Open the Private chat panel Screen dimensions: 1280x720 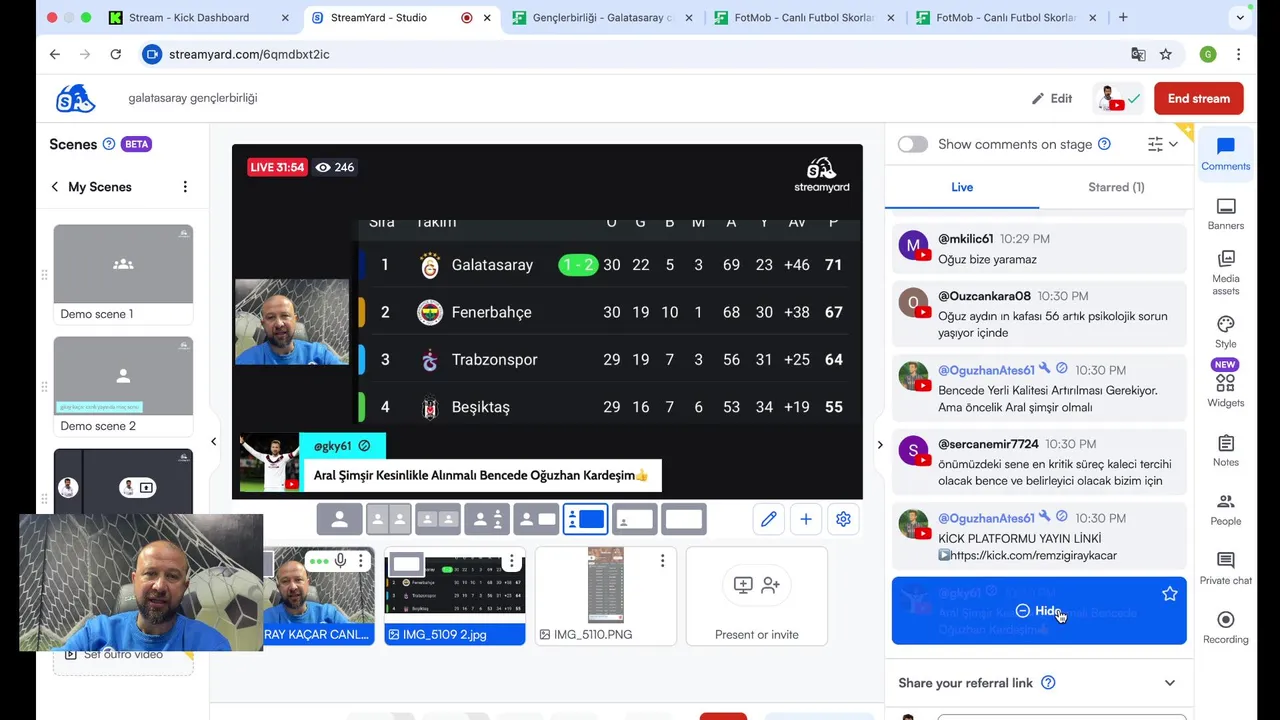click(x=1225, y=567)
